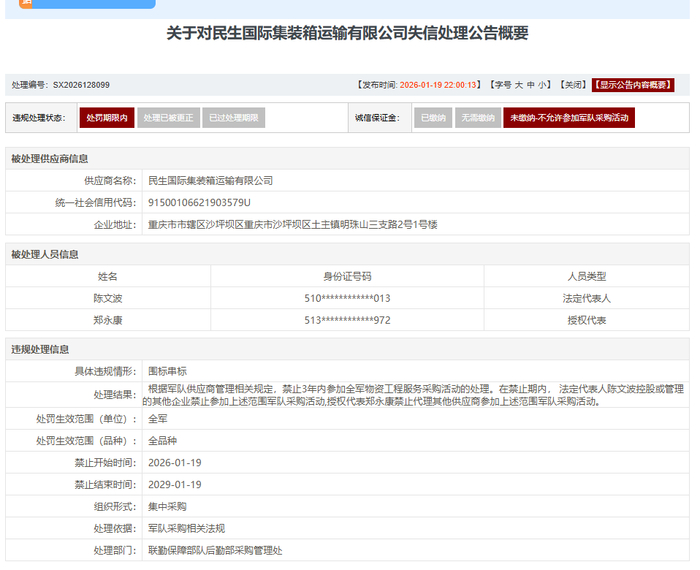Click the announcement title heading
The width and height of the screenshot is (700, 570).
tap(347, 33)
